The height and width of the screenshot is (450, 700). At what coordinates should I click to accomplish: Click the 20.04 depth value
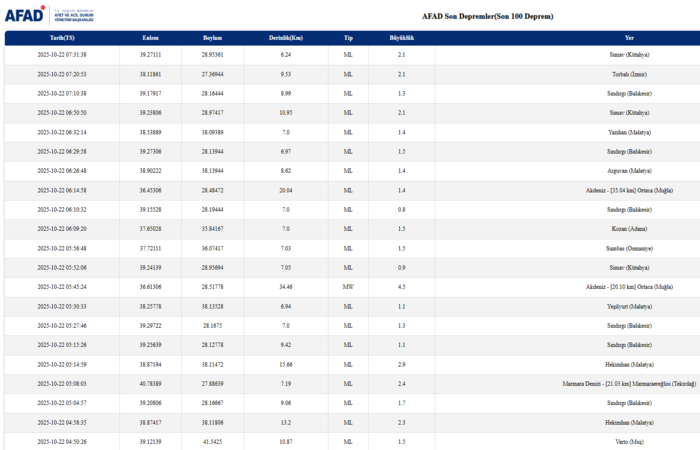[x=285, y=189]
